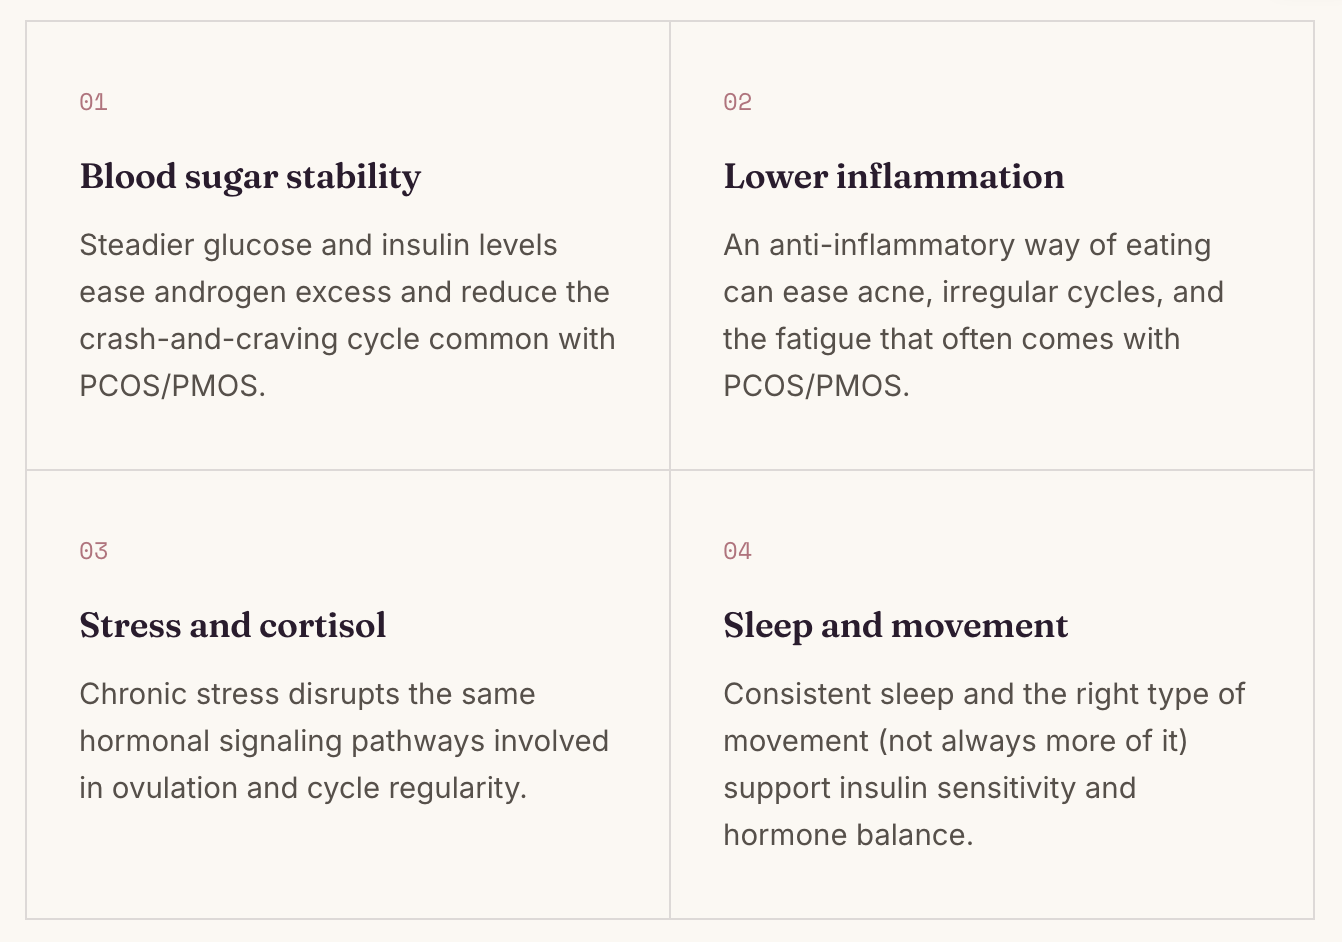Click the 01 card number
The width and height of the screenshot is (1342, 942).
[93, 102]
